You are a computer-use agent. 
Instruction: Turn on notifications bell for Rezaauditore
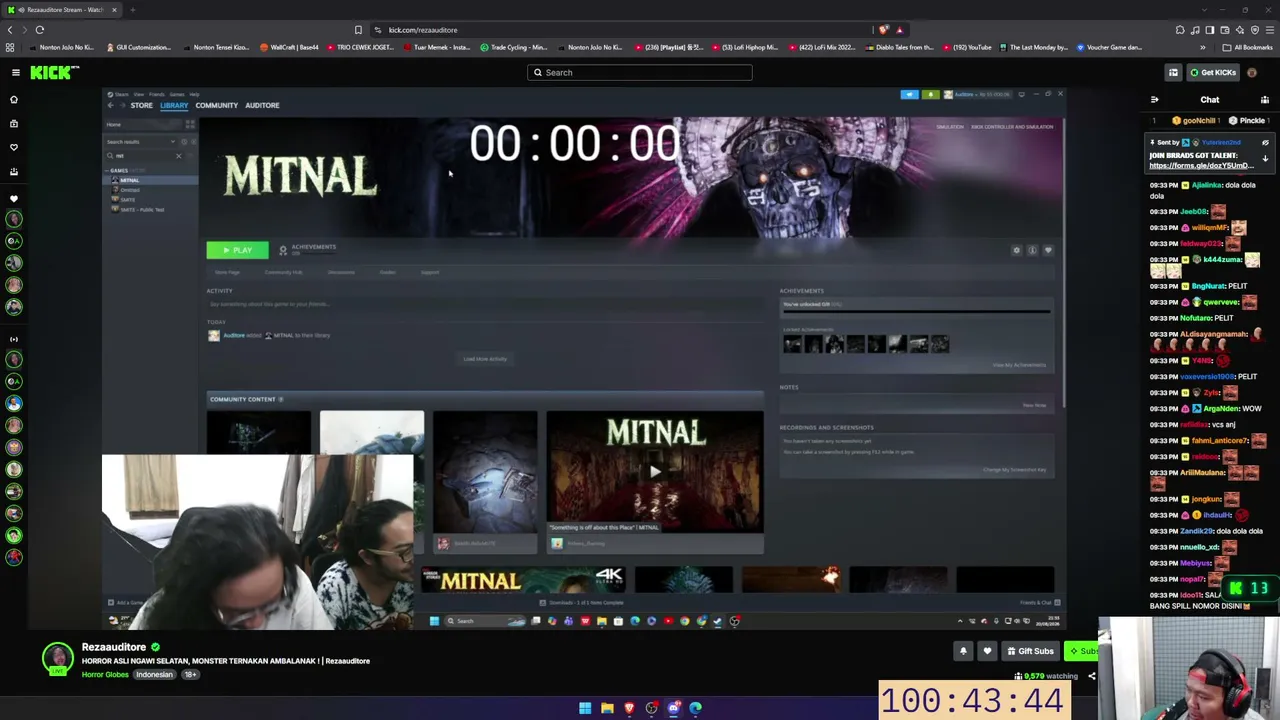pyautogui.click(x=963, y=651)
